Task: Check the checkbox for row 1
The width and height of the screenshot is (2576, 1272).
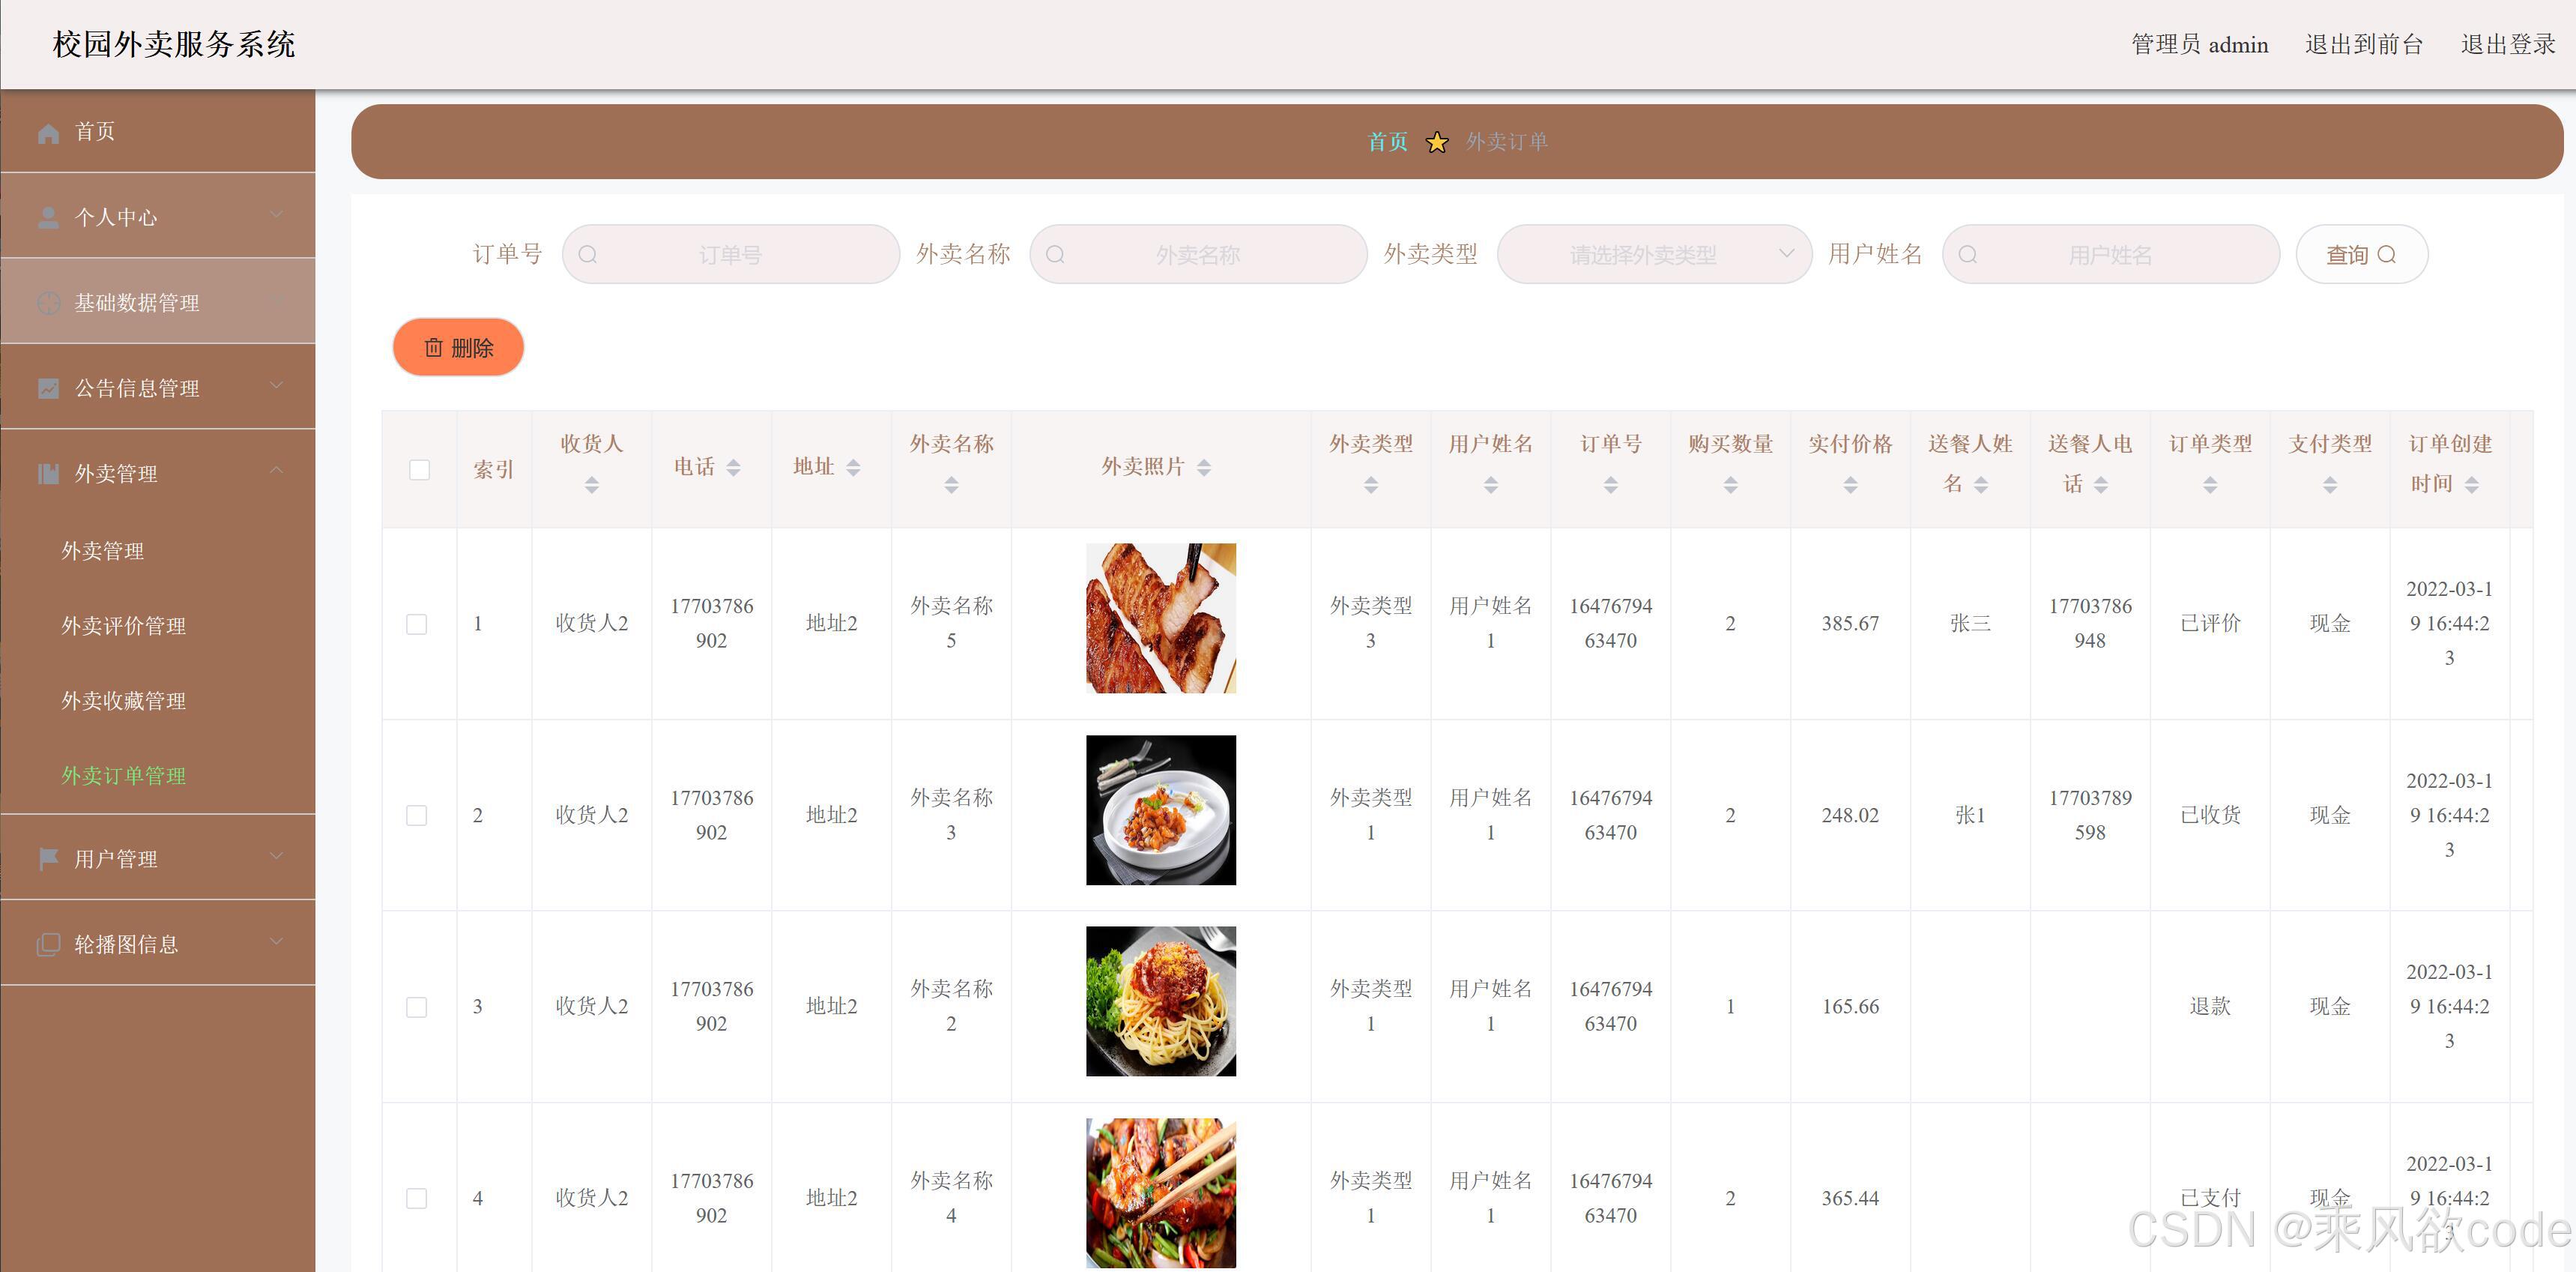Action: click(x=417, y=624)
